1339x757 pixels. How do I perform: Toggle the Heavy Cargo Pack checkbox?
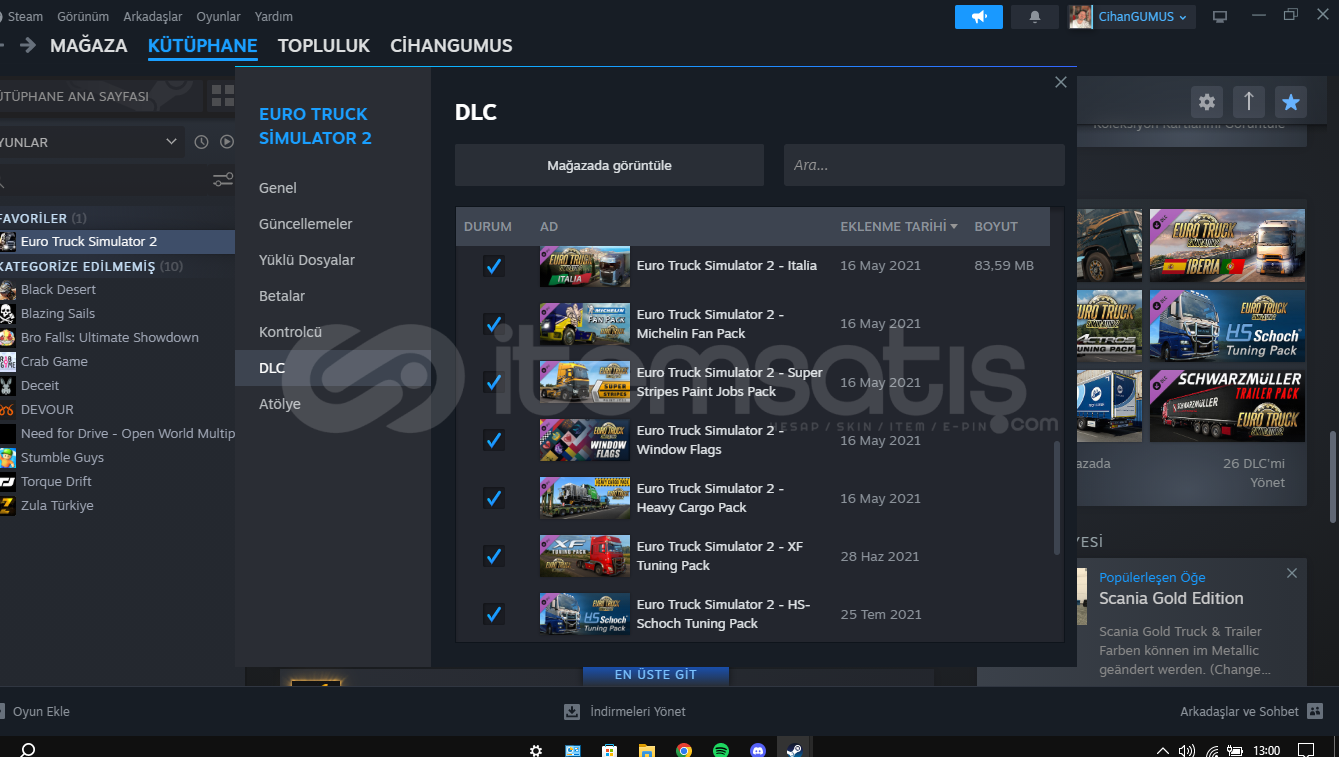point(493,498)
